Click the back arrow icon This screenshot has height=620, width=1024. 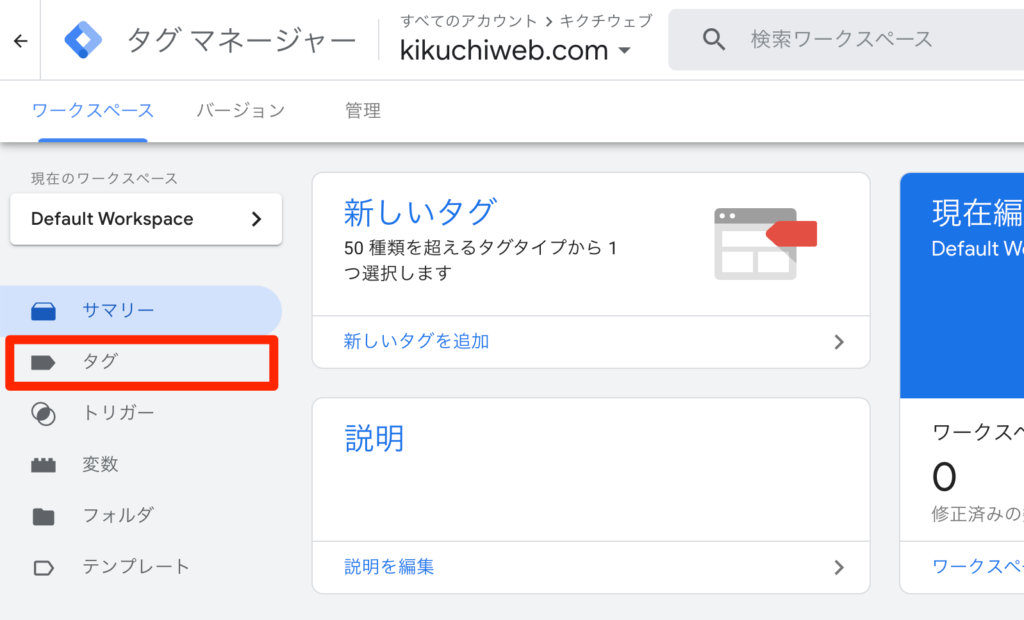pos(21,41)
